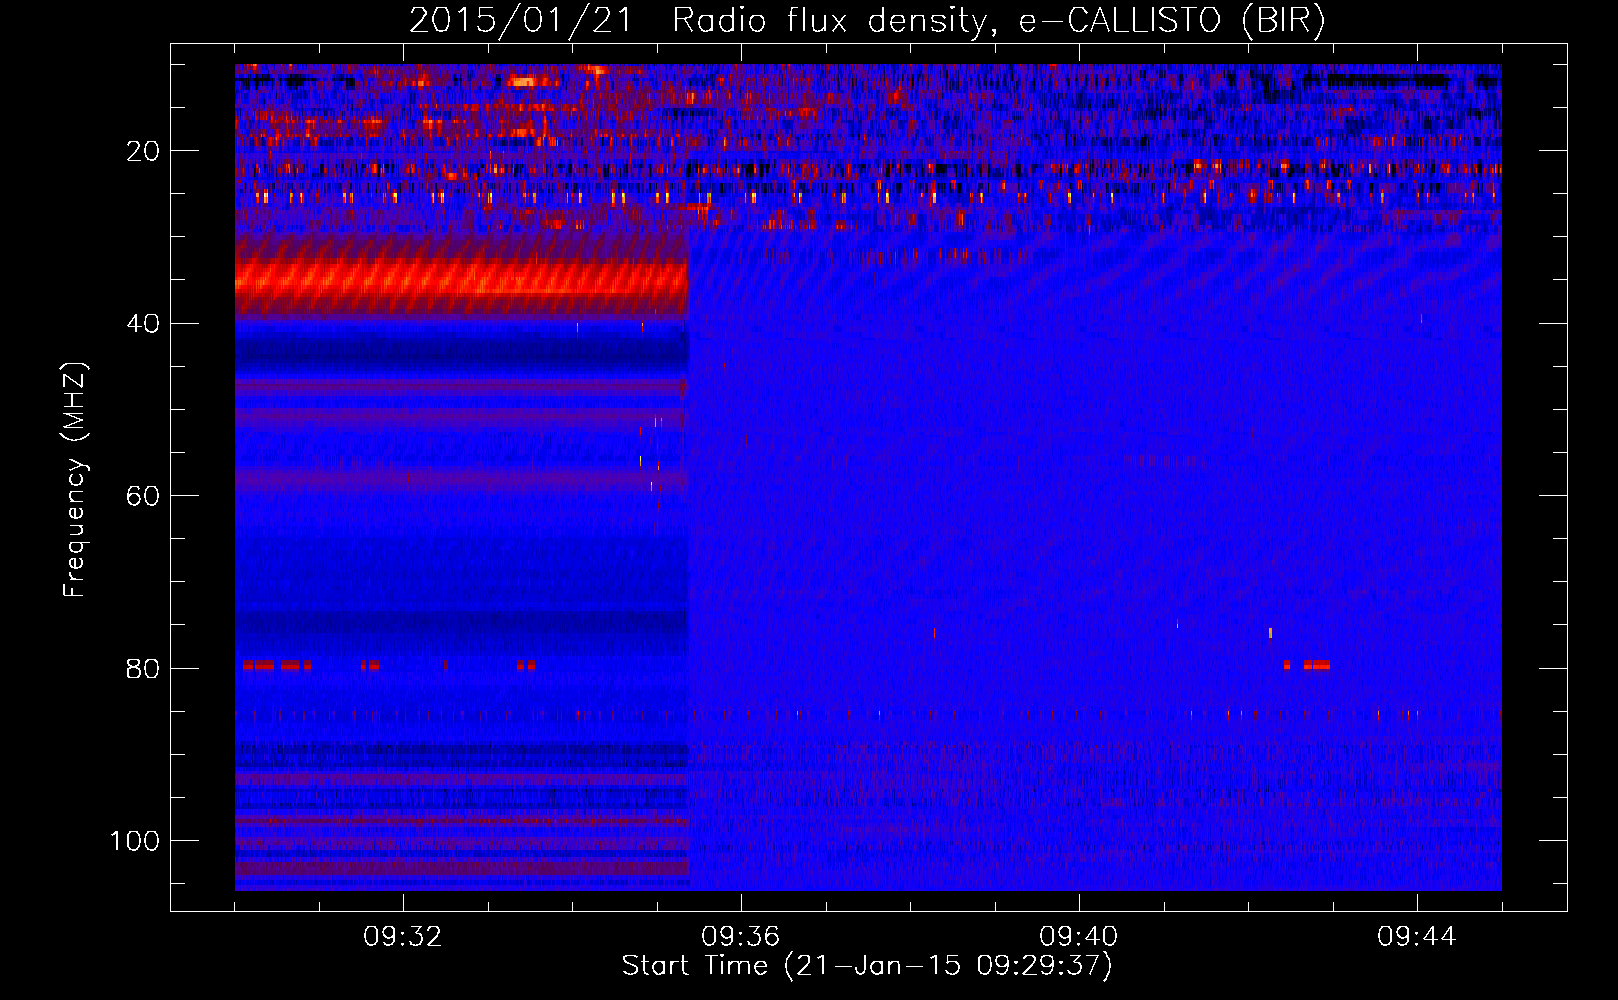Click the 80 frequency tick label

click(x=143, y=668)
